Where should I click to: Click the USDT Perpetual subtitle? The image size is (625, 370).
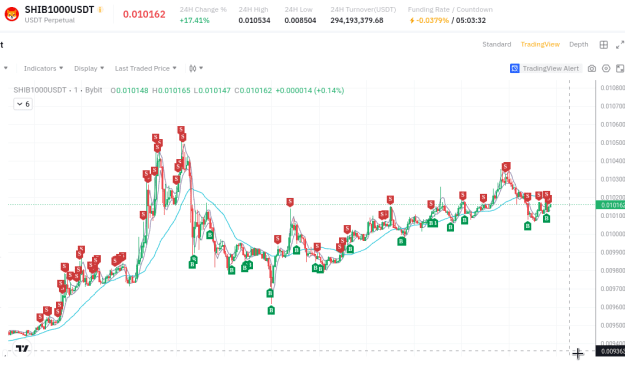(49, 20)
